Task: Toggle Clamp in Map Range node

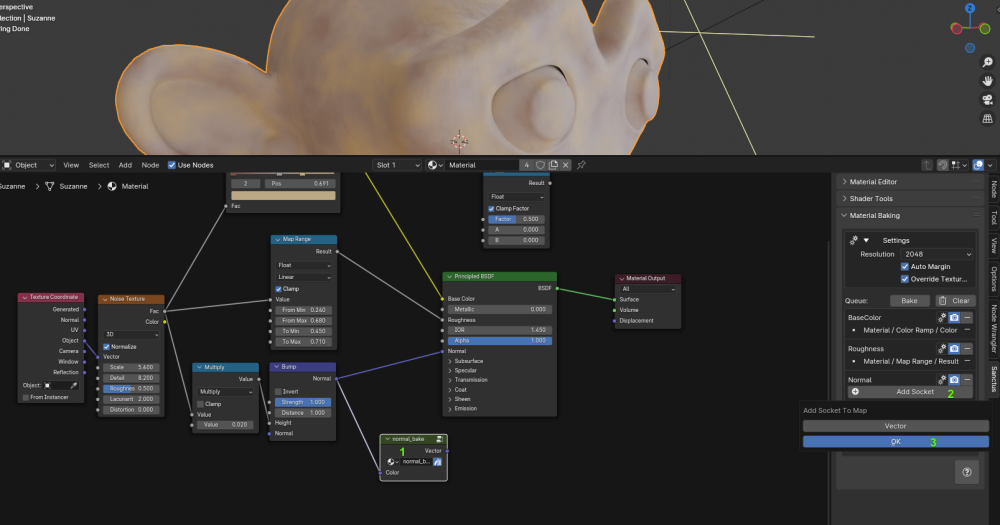Action: tap(279, 289)
